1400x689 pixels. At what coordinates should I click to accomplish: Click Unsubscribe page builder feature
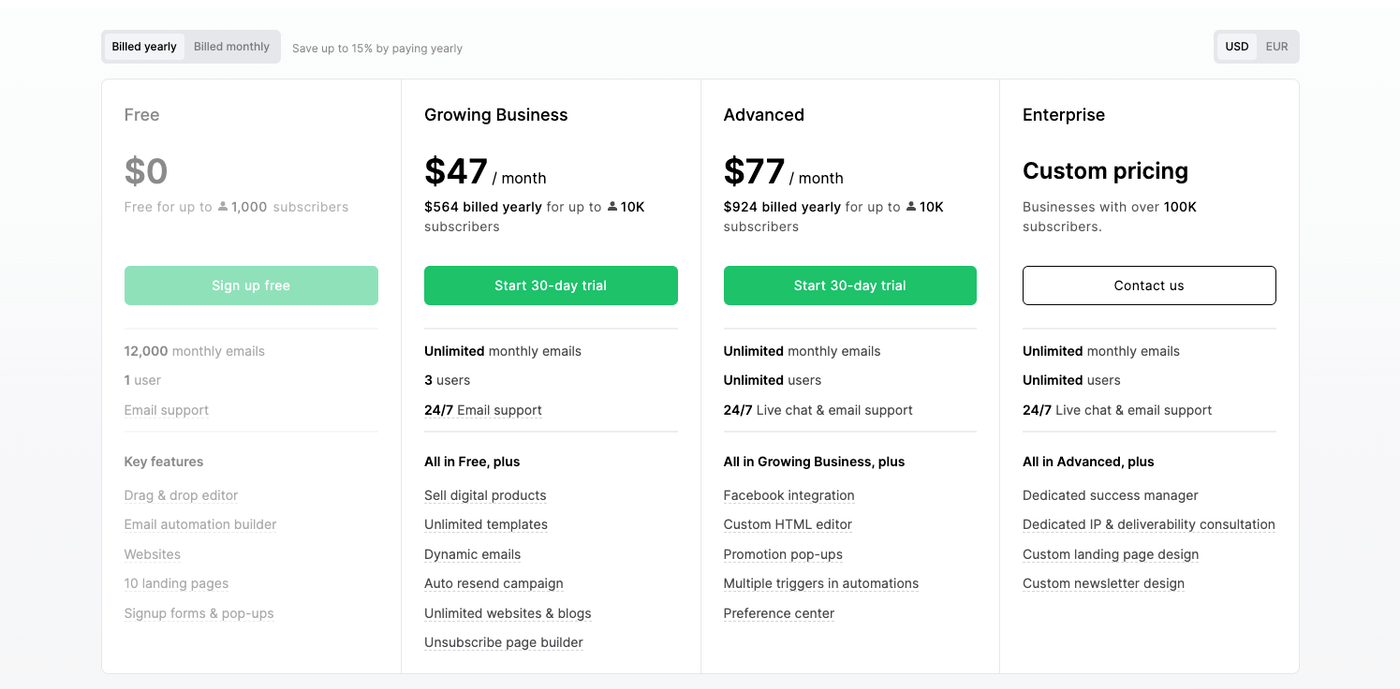point(504,642)
